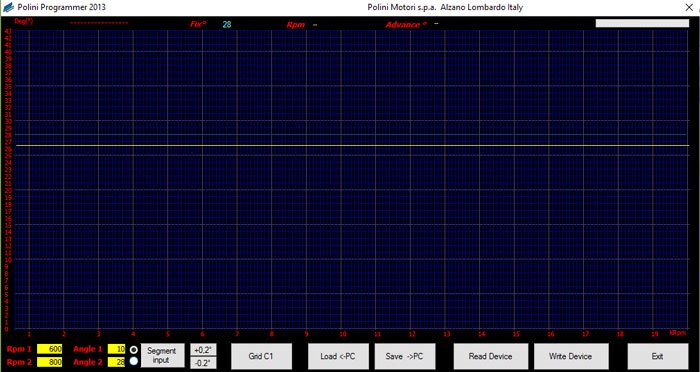Close the Polini Programmer window
Image resolution: width=700 pixels, height=372 pixels.
coord(689,7)
